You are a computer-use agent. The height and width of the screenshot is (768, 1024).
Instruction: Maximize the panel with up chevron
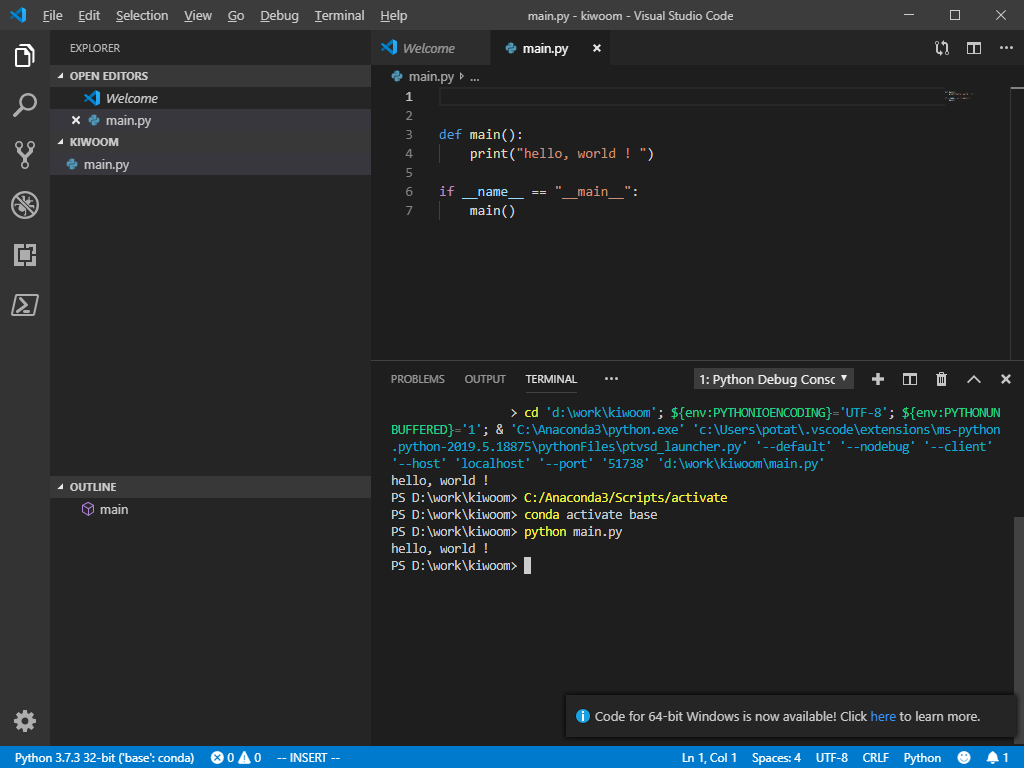pyautogui.click(x=974, y=379)
